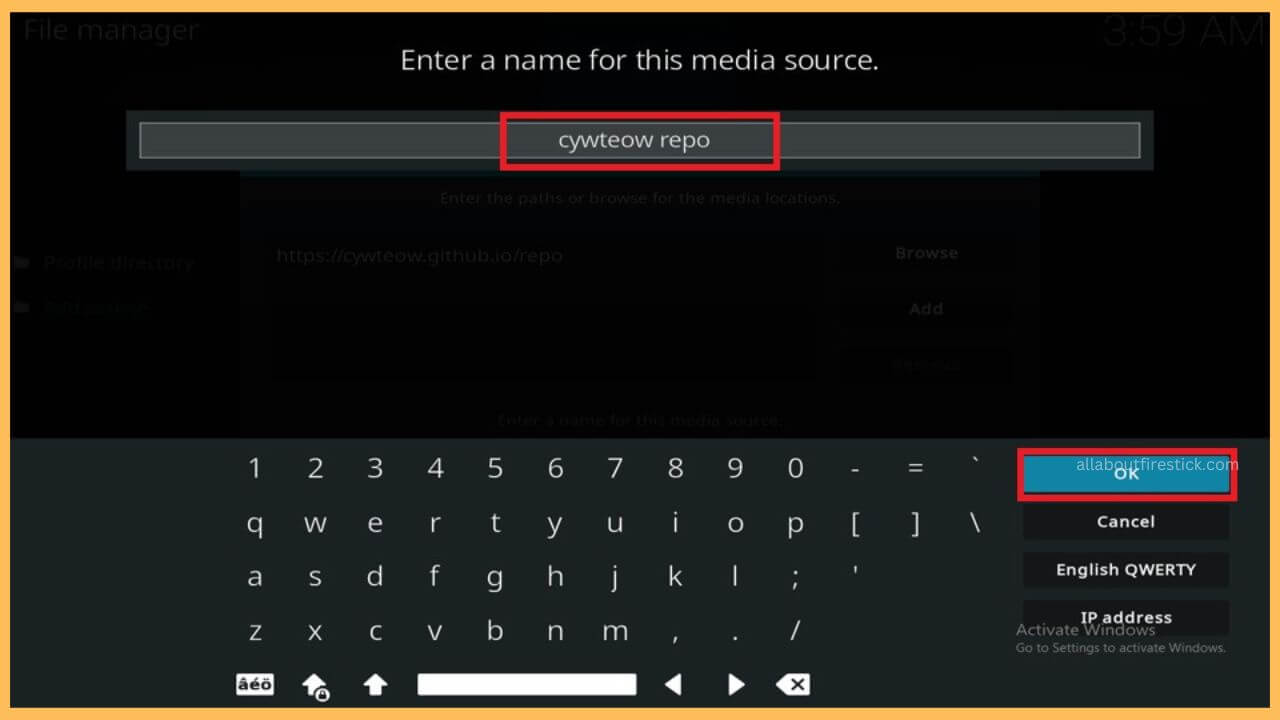Image resolution: width=1280 pixels, height=720 pixels.
Task: Select the cywteow repo name field
Action: point(639,140)
